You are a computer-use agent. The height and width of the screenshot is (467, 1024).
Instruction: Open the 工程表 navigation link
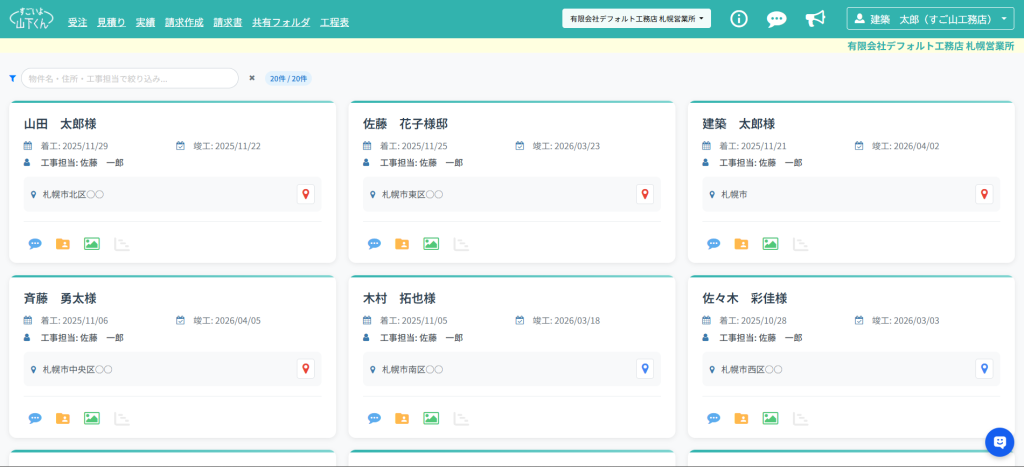point(334,21)
